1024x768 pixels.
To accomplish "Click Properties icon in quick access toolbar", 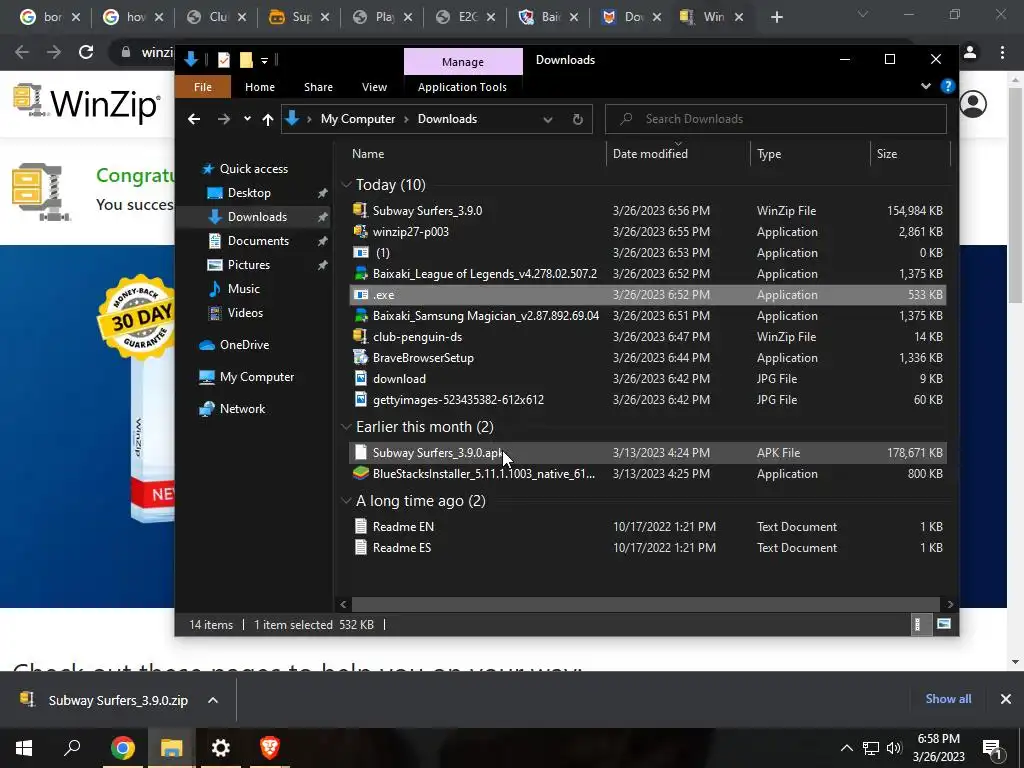I will pos(223,60).
